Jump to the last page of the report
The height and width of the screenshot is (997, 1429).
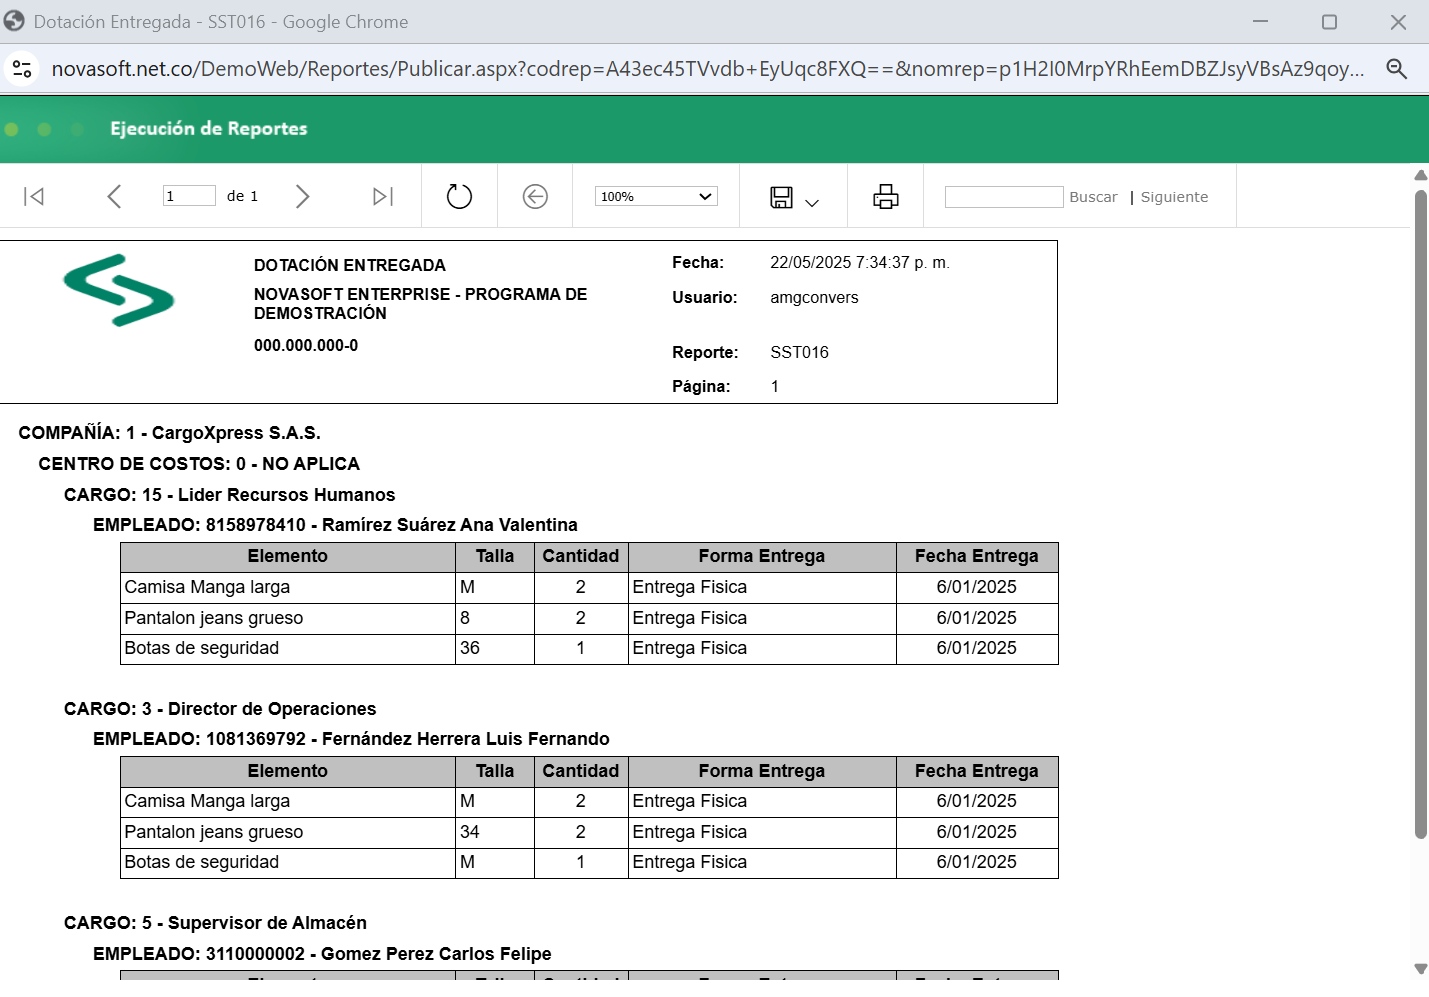[381, 196]
